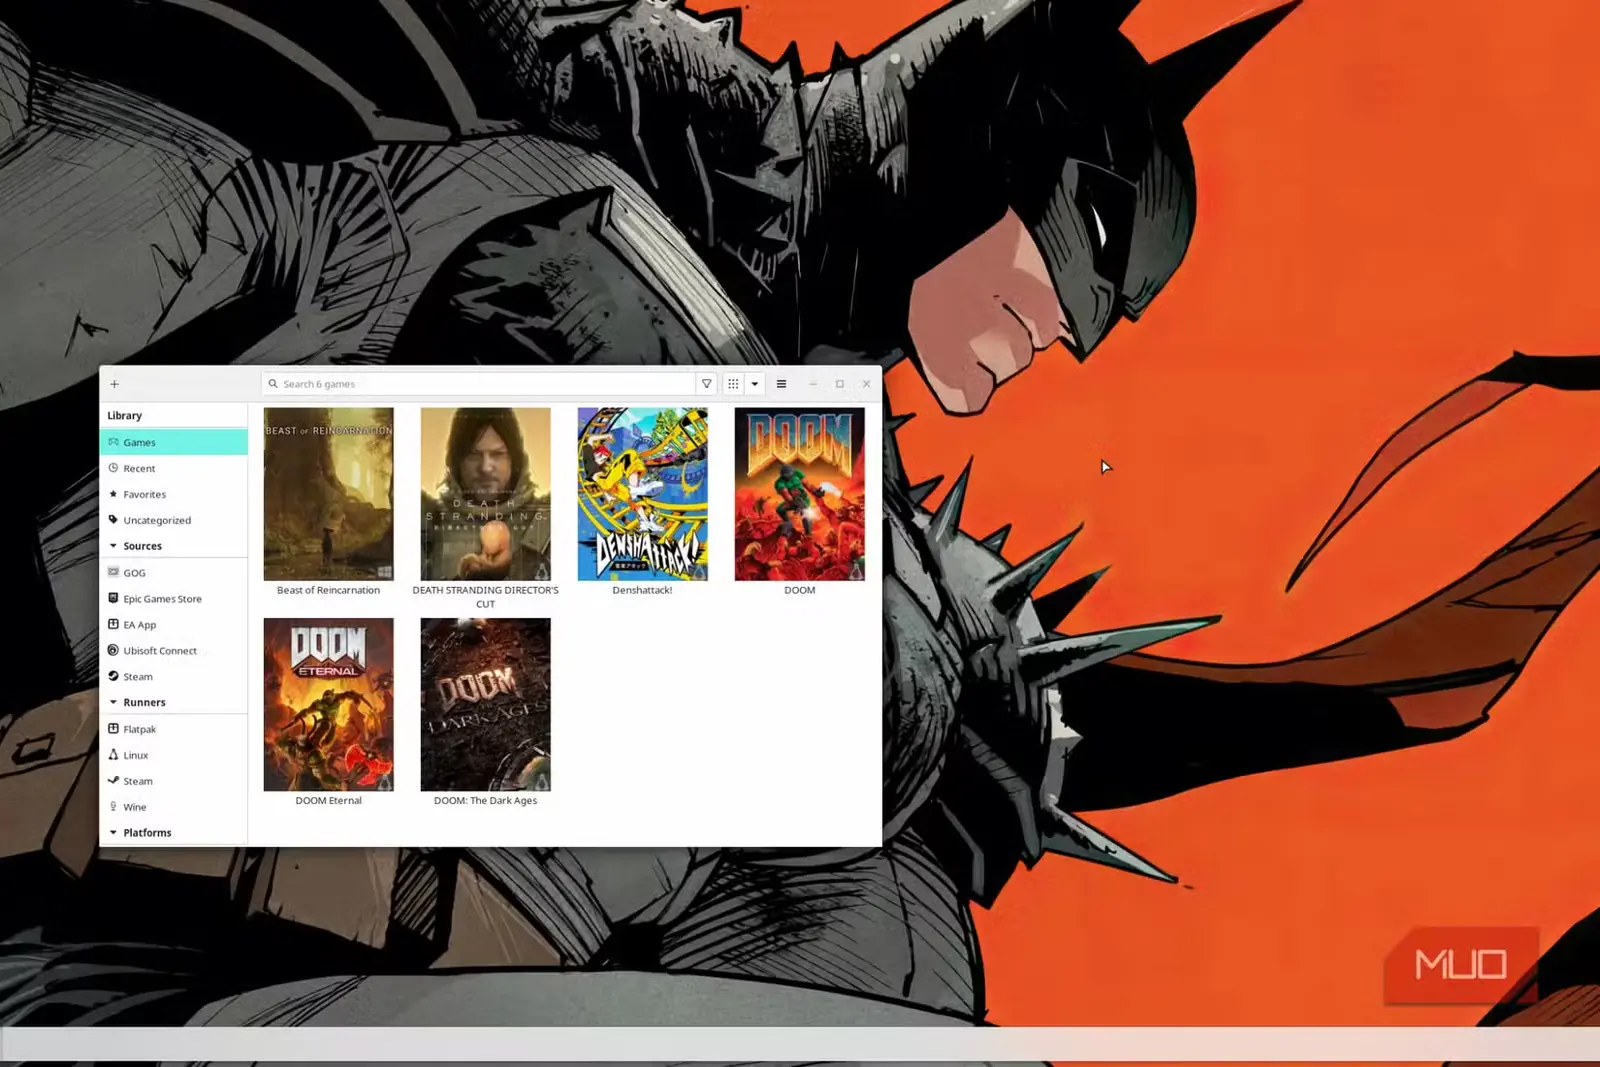Open the view options dropdown arrow
The height and width of the screenshot is (1067, 1600).
click(755, 384)
